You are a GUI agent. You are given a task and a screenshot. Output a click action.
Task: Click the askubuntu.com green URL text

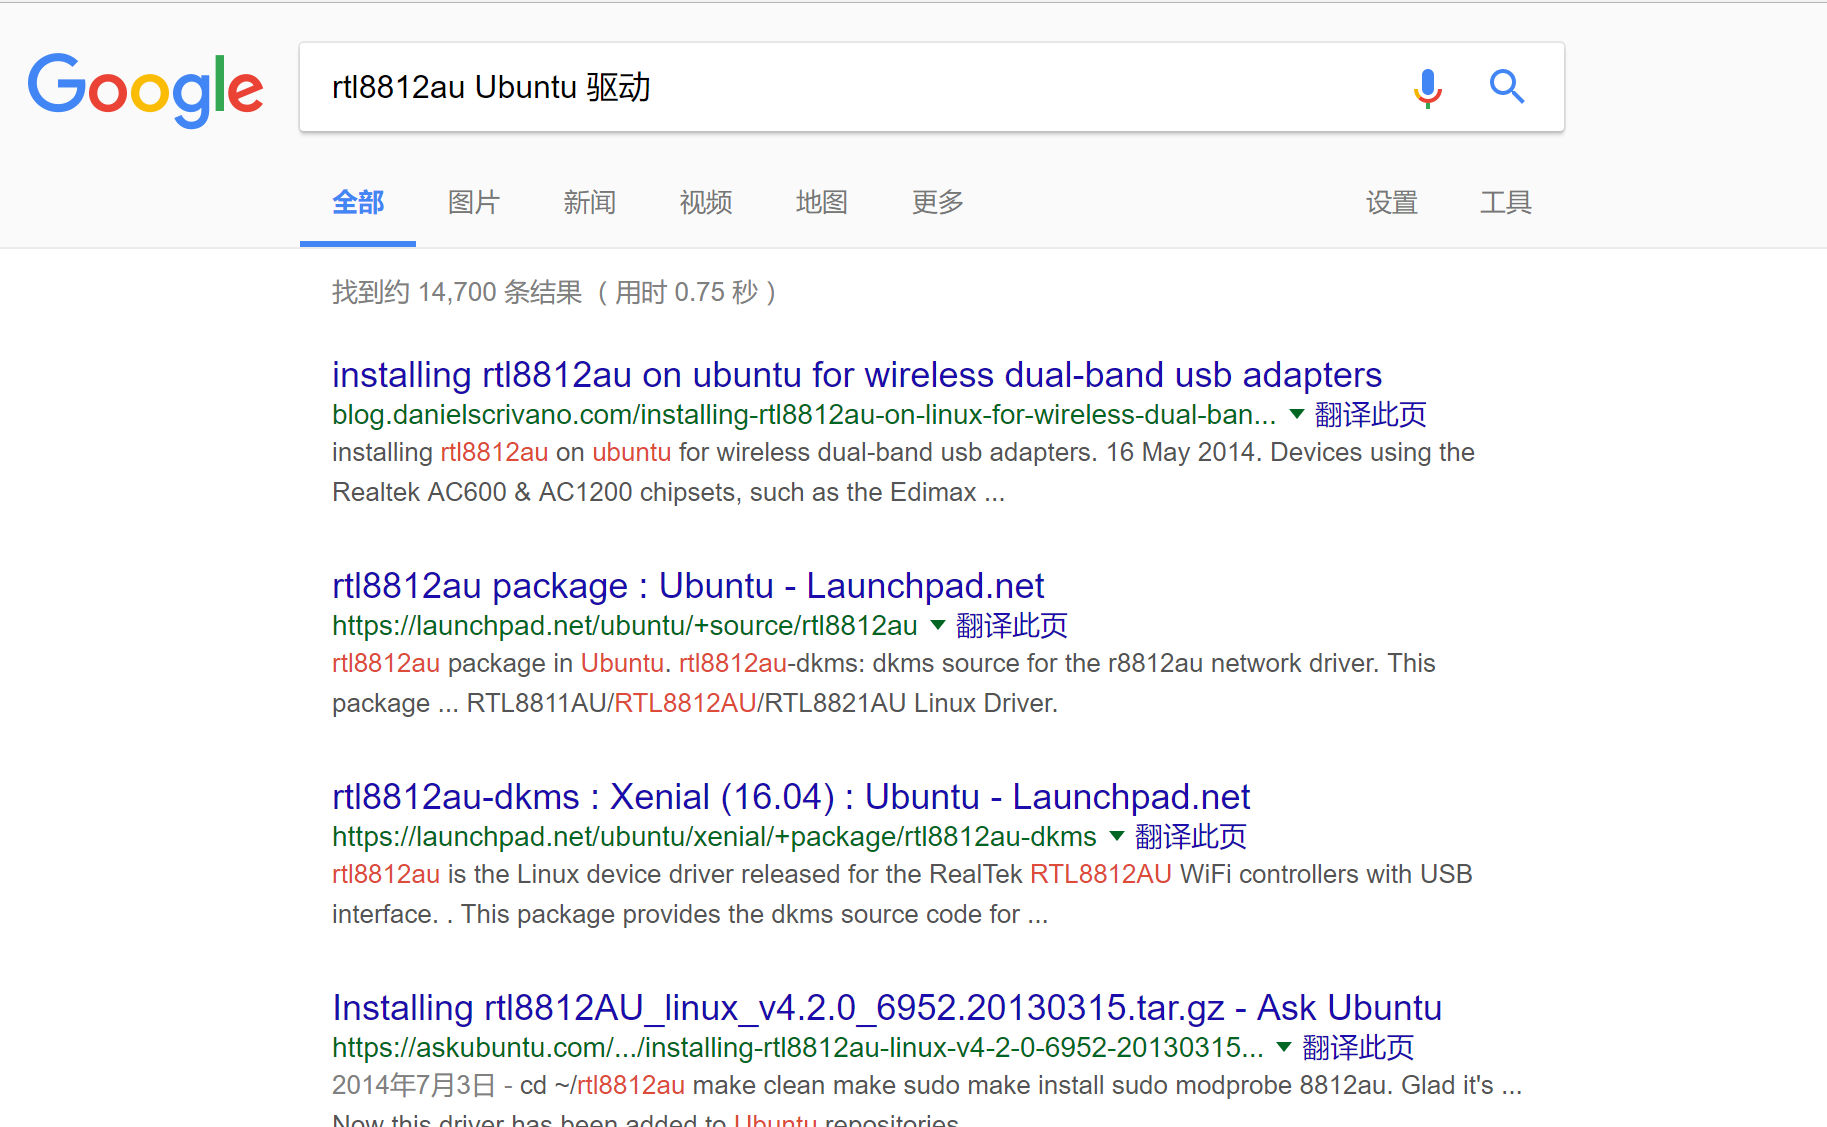click(x=798, y=1047)
